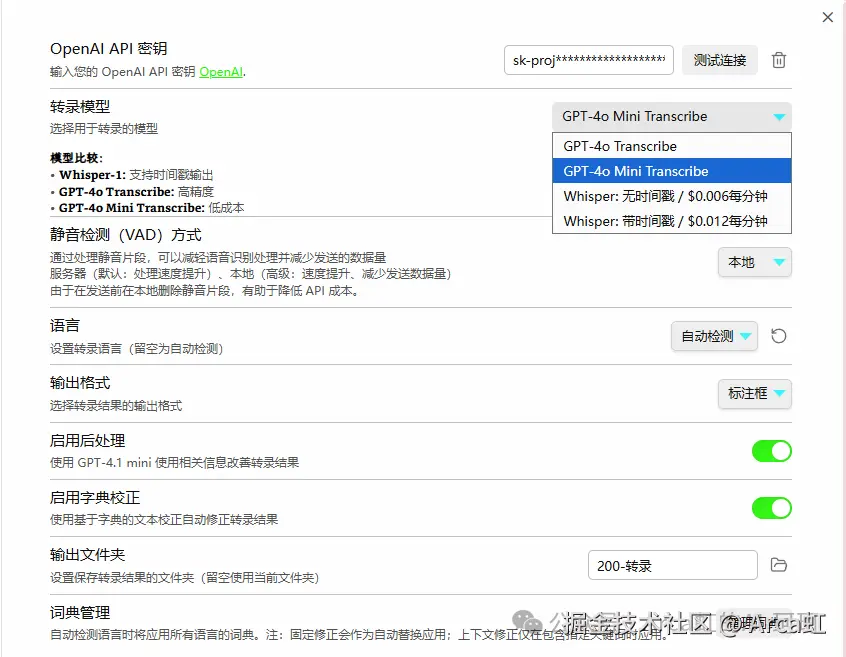Delete the OpenAI API key via trash icon
Viewport: 846px width, 657px height.
coord(779,60)
